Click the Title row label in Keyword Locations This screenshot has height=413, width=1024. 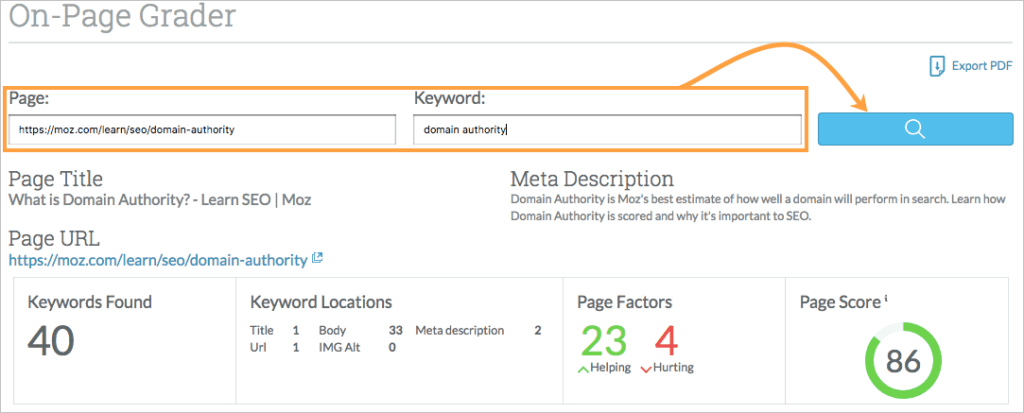262,331
